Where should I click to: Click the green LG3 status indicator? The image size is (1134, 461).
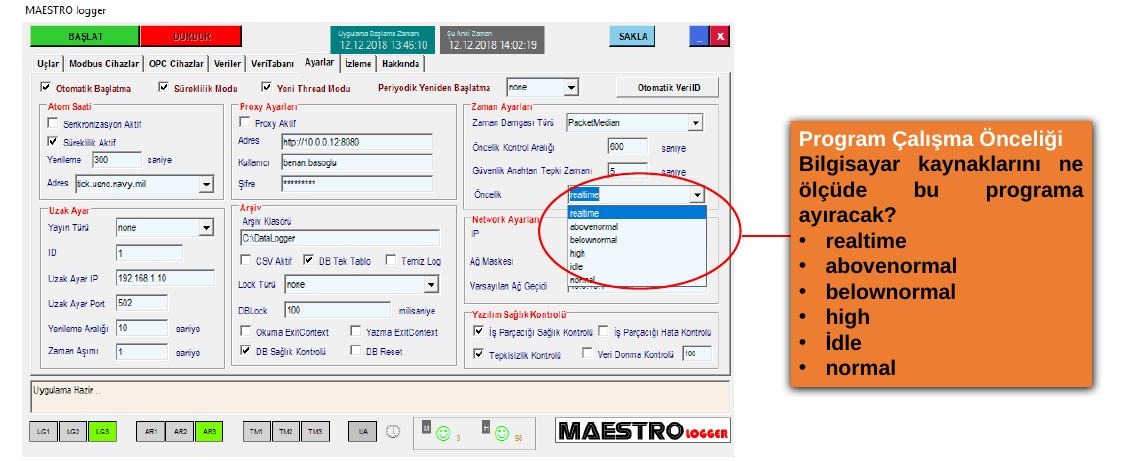click(102, 431)
